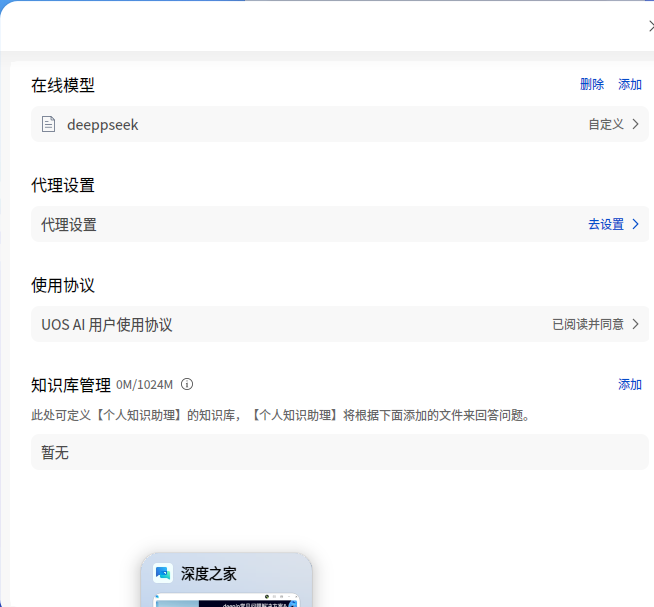
Task: Click the 深度之家 app icon
Action: (x=163, y=574)
